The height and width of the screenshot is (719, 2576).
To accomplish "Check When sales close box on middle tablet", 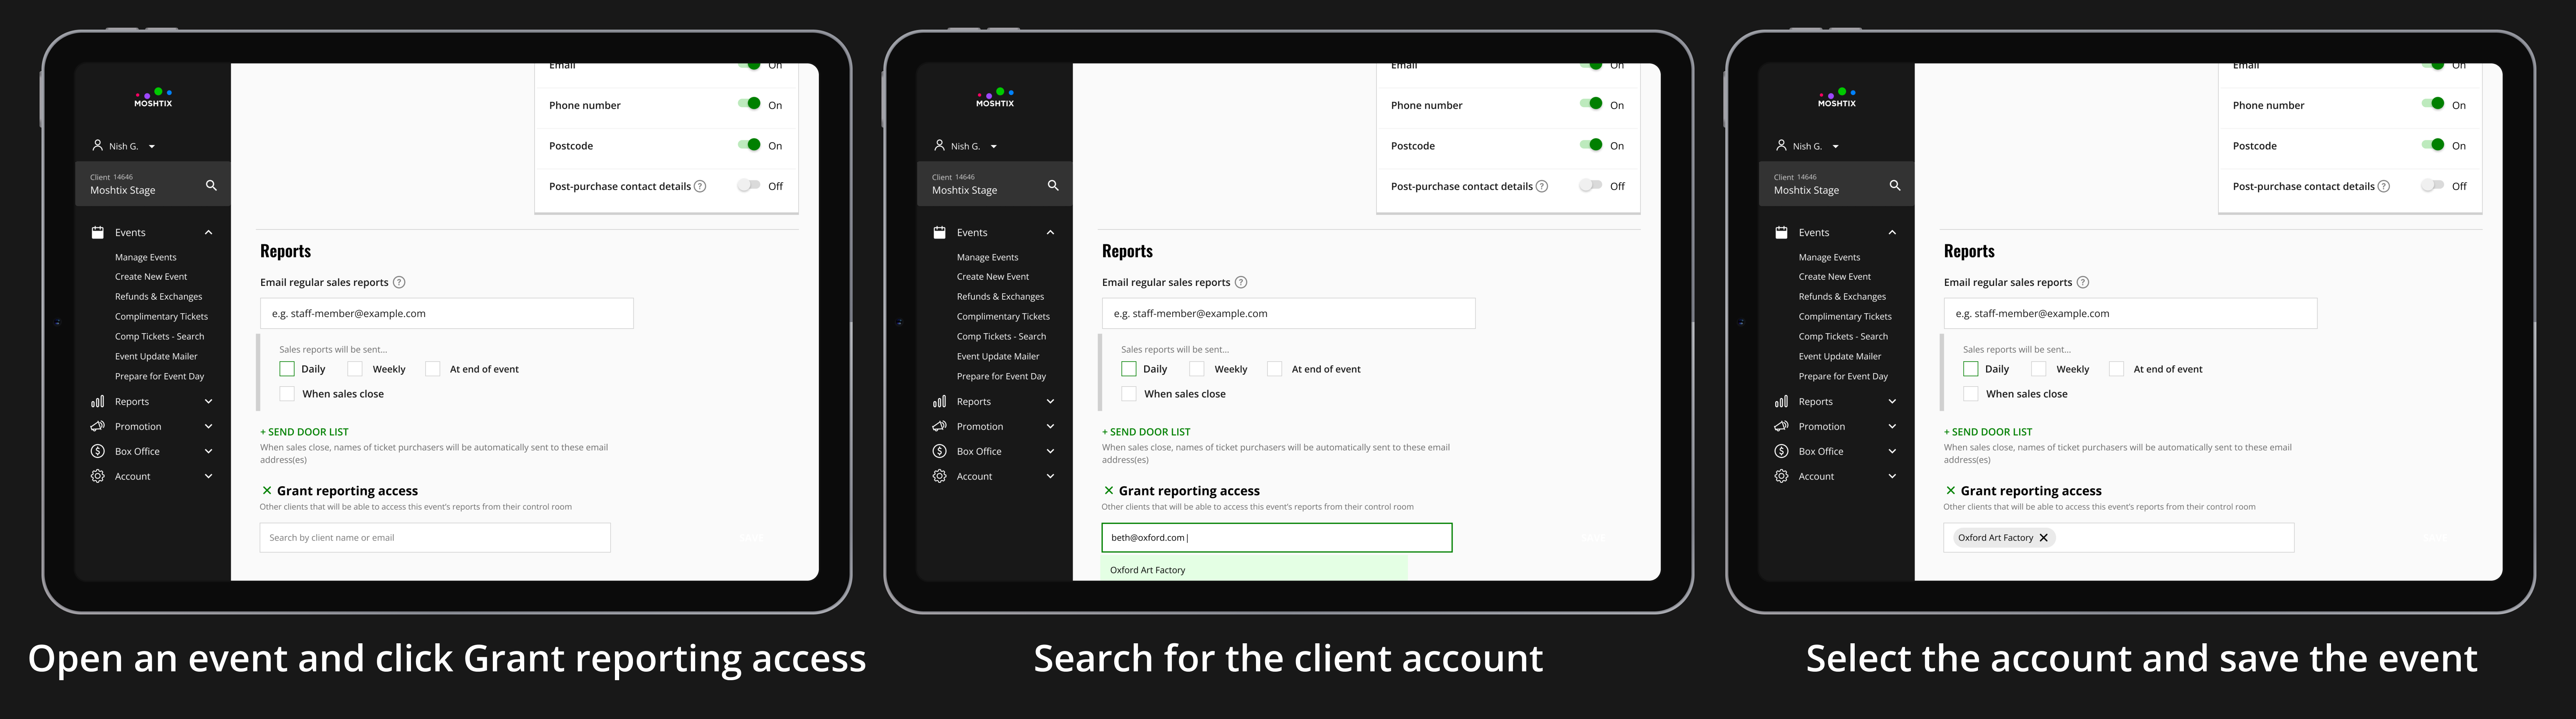I will click(1129, 394).
